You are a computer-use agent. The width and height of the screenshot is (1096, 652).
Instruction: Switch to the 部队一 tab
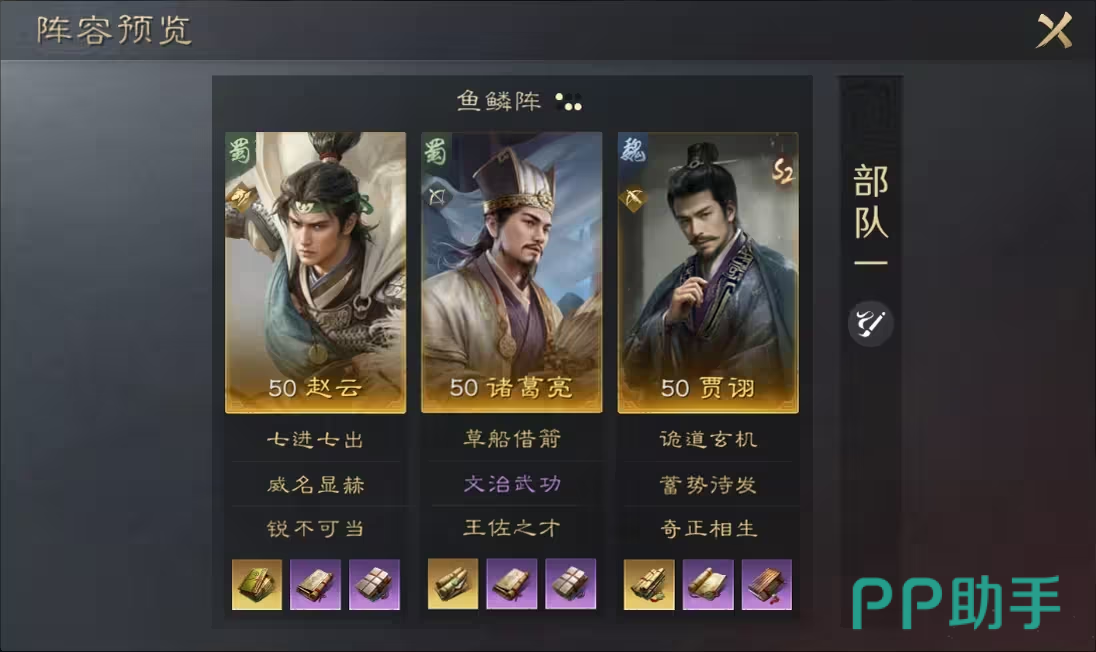coord(870,215)
